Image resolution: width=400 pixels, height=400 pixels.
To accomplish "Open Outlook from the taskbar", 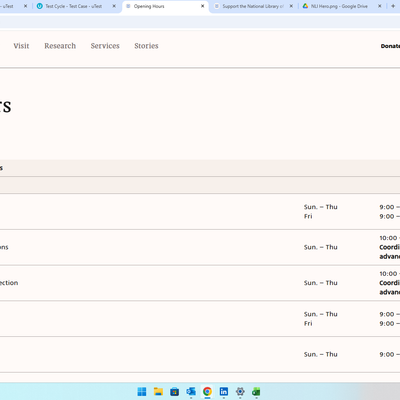I will (x=191, y=392).
